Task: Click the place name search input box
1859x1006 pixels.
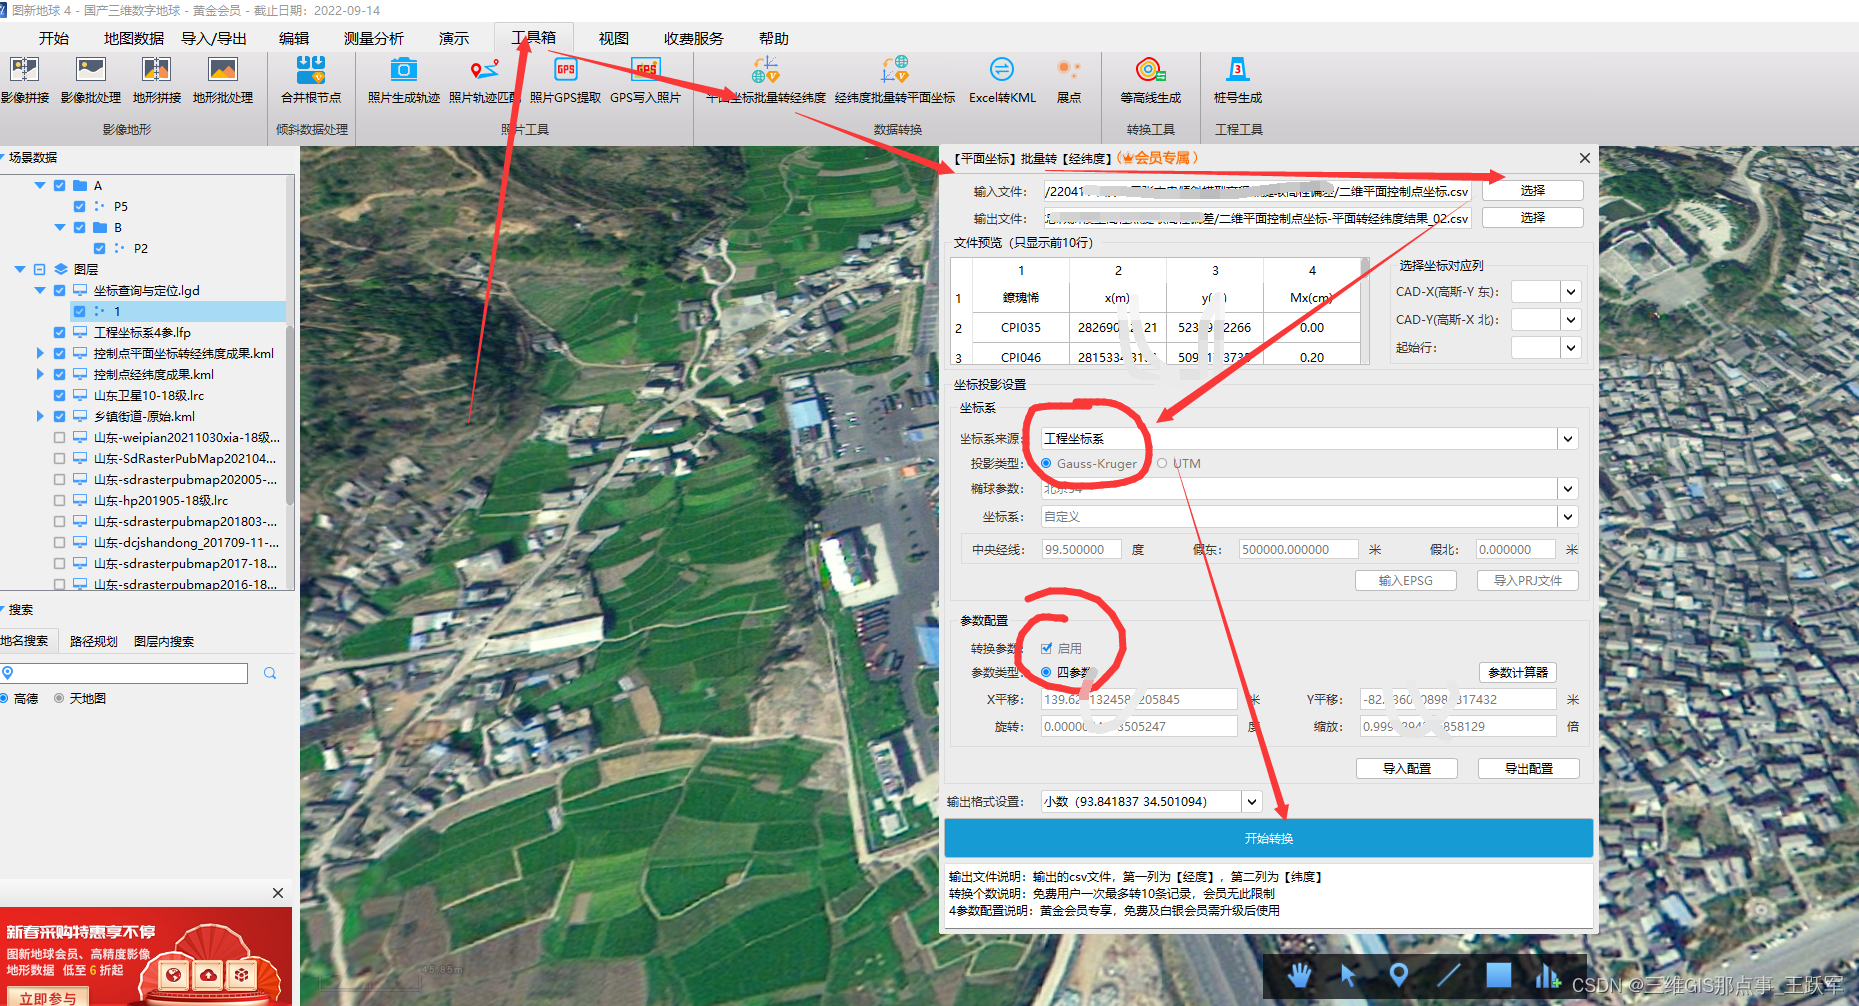Action: coord(124,673)
